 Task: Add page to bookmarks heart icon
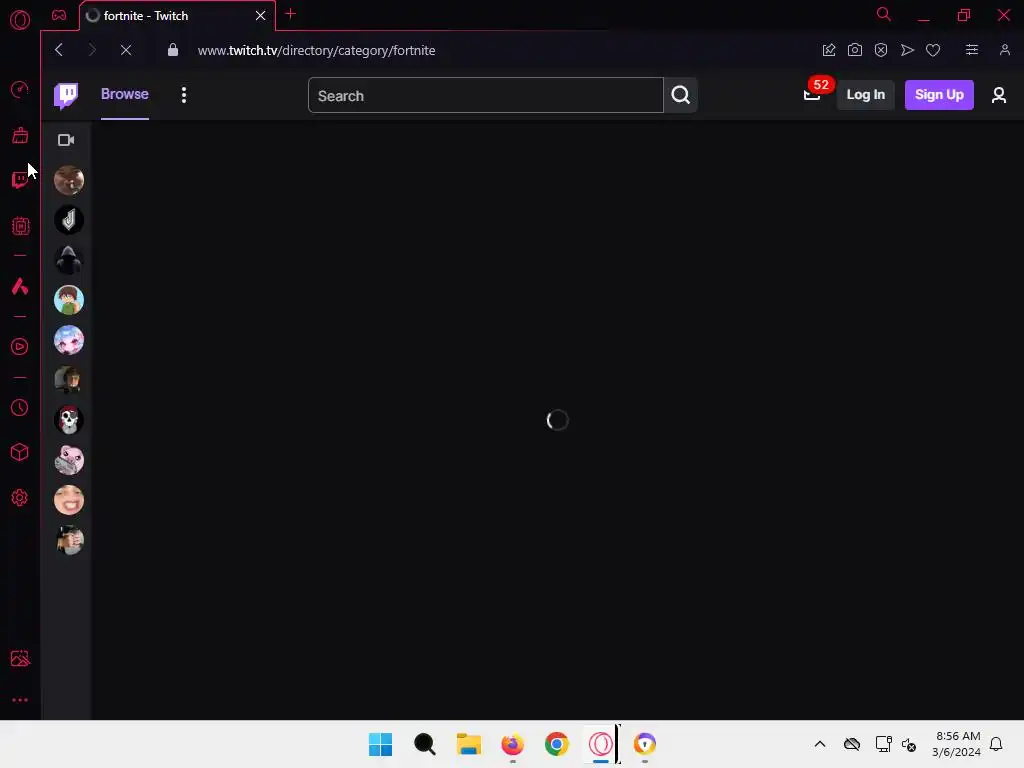933,50
